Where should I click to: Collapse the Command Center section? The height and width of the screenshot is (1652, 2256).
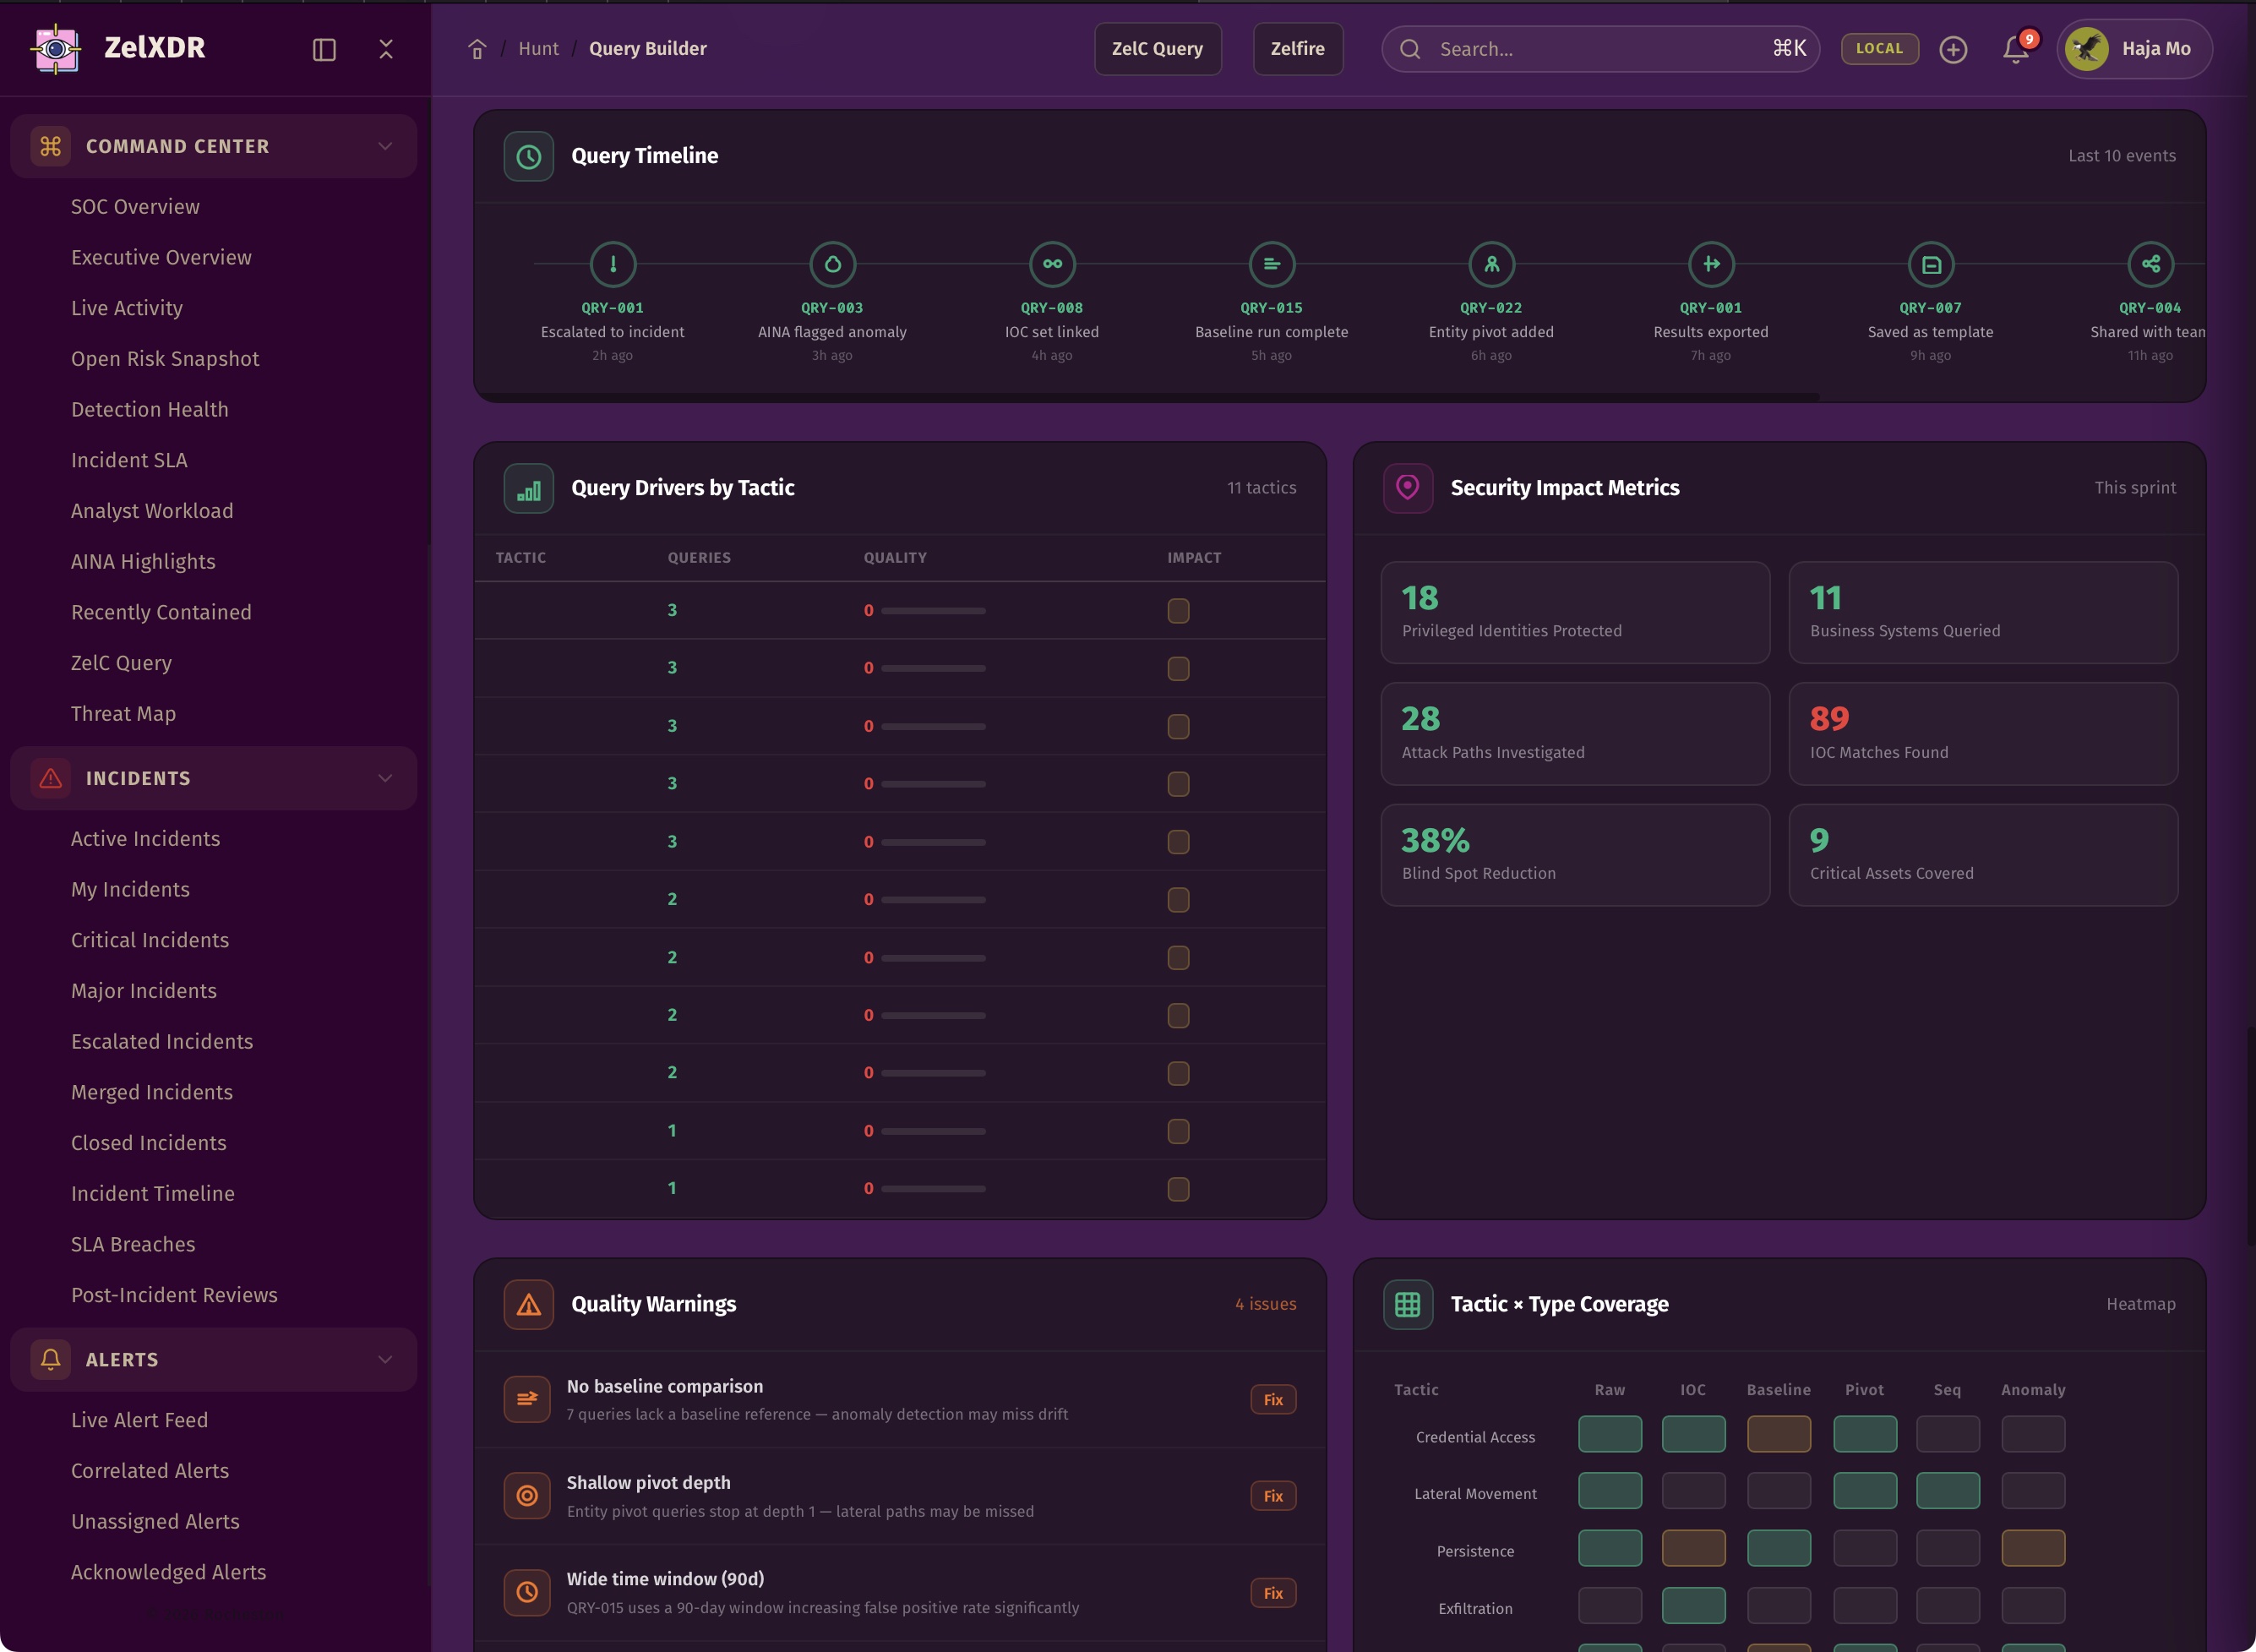(x=385, y=146)
